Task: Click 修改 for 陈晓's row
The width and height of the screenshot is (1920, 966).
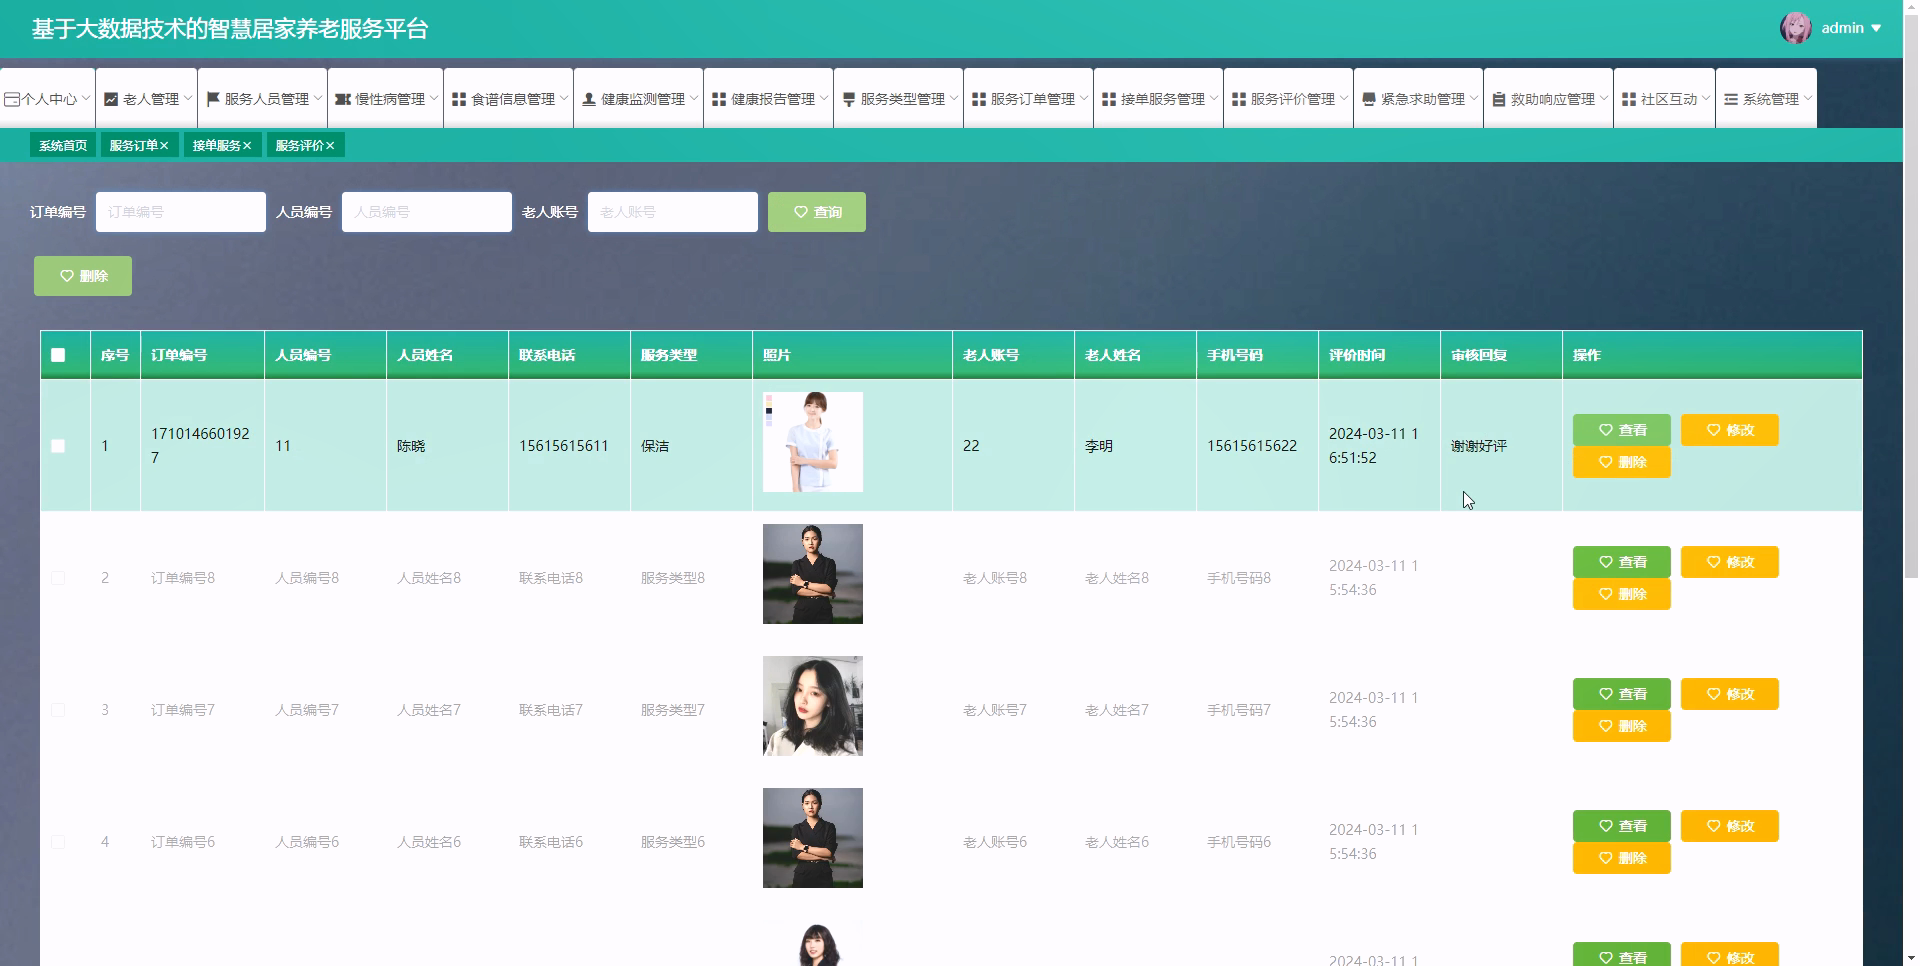Action: (1730, 430)
